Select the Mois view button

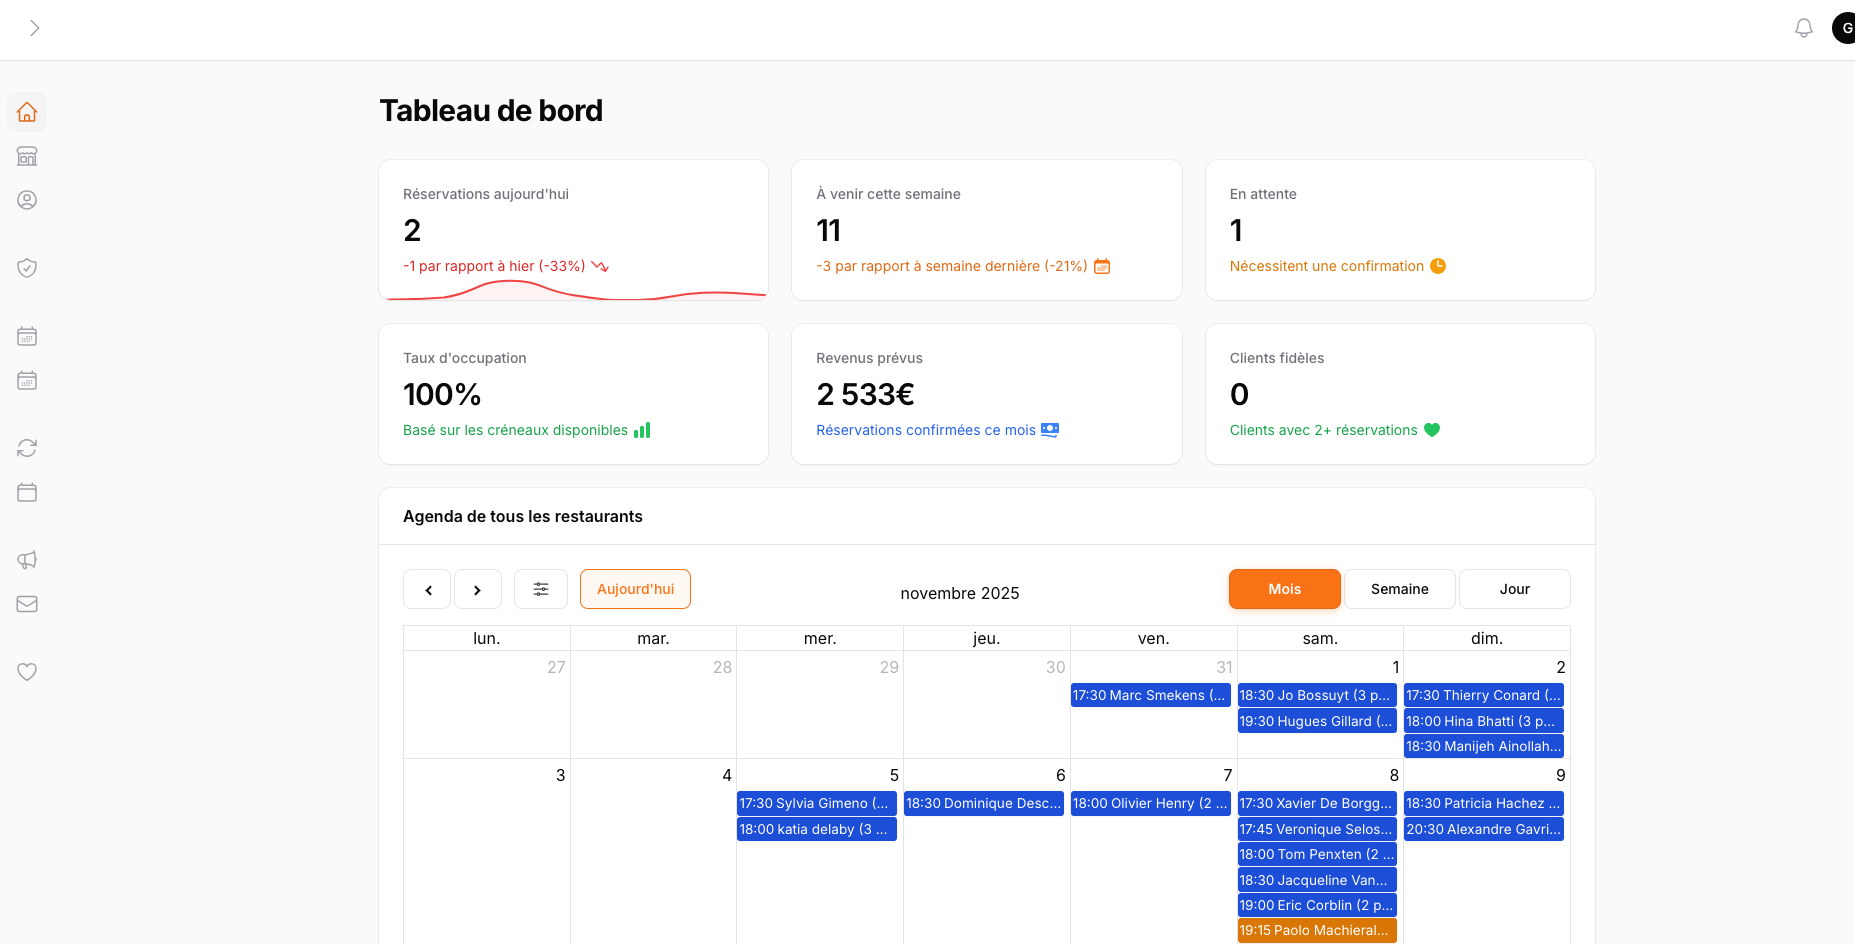[1284, 589]
